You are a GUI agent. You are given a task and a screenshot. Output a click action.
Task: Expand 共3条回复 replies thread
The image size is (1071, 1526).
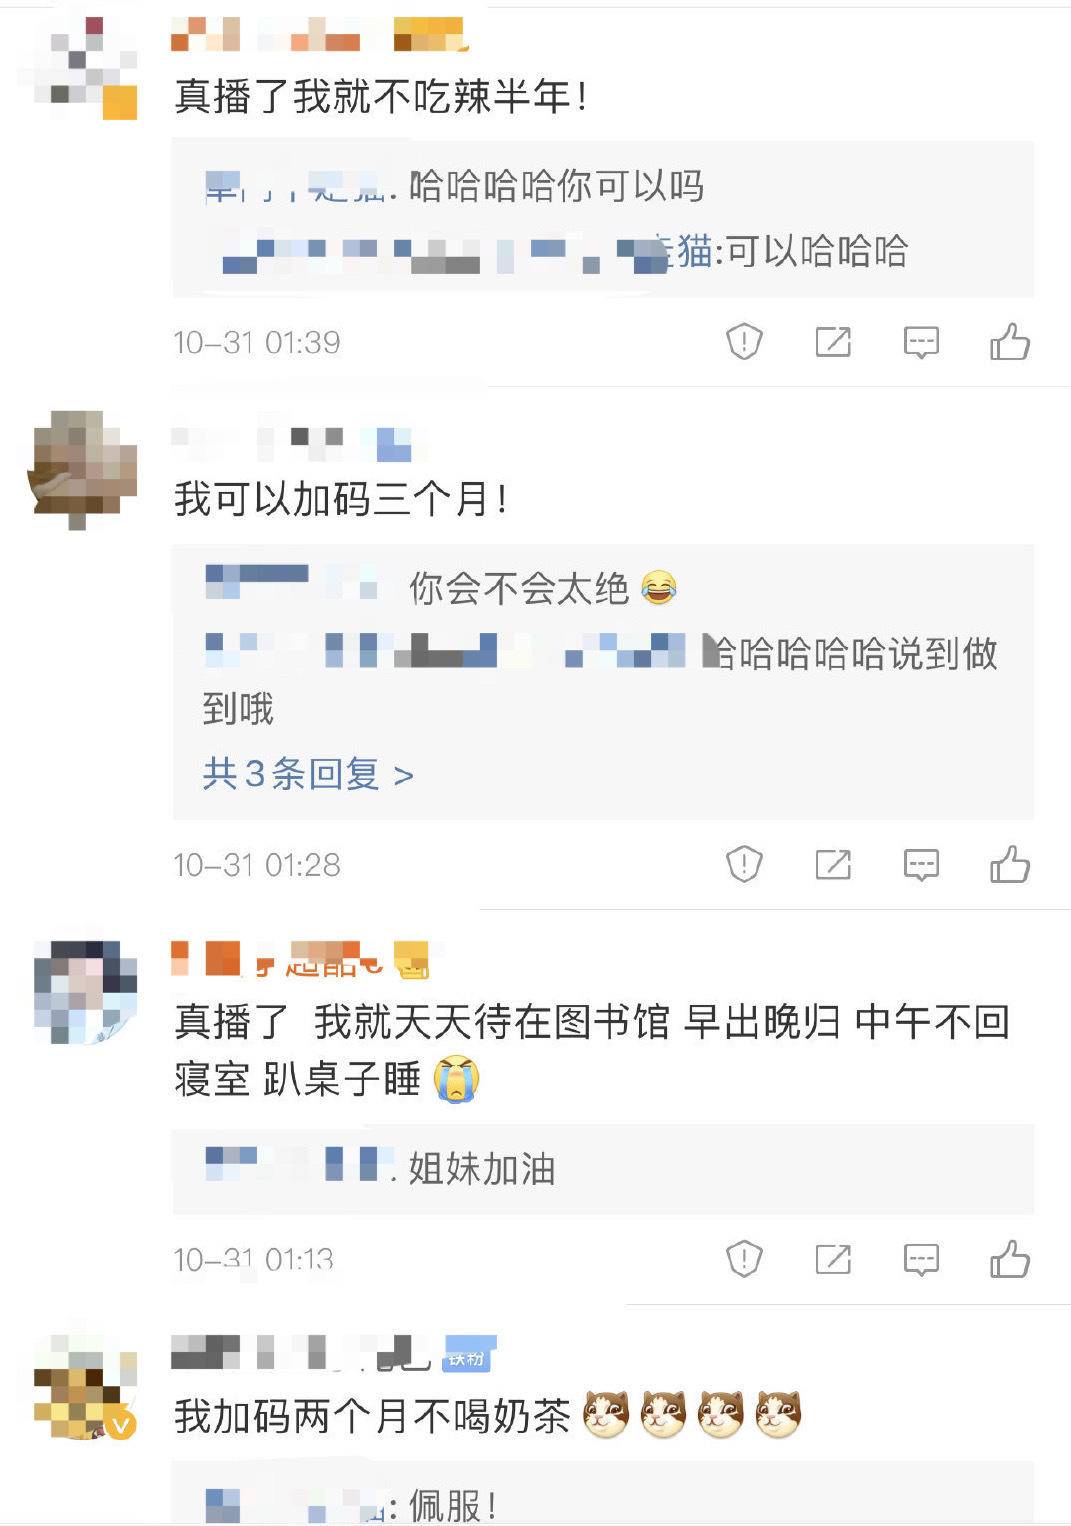[x=308, y=774]
